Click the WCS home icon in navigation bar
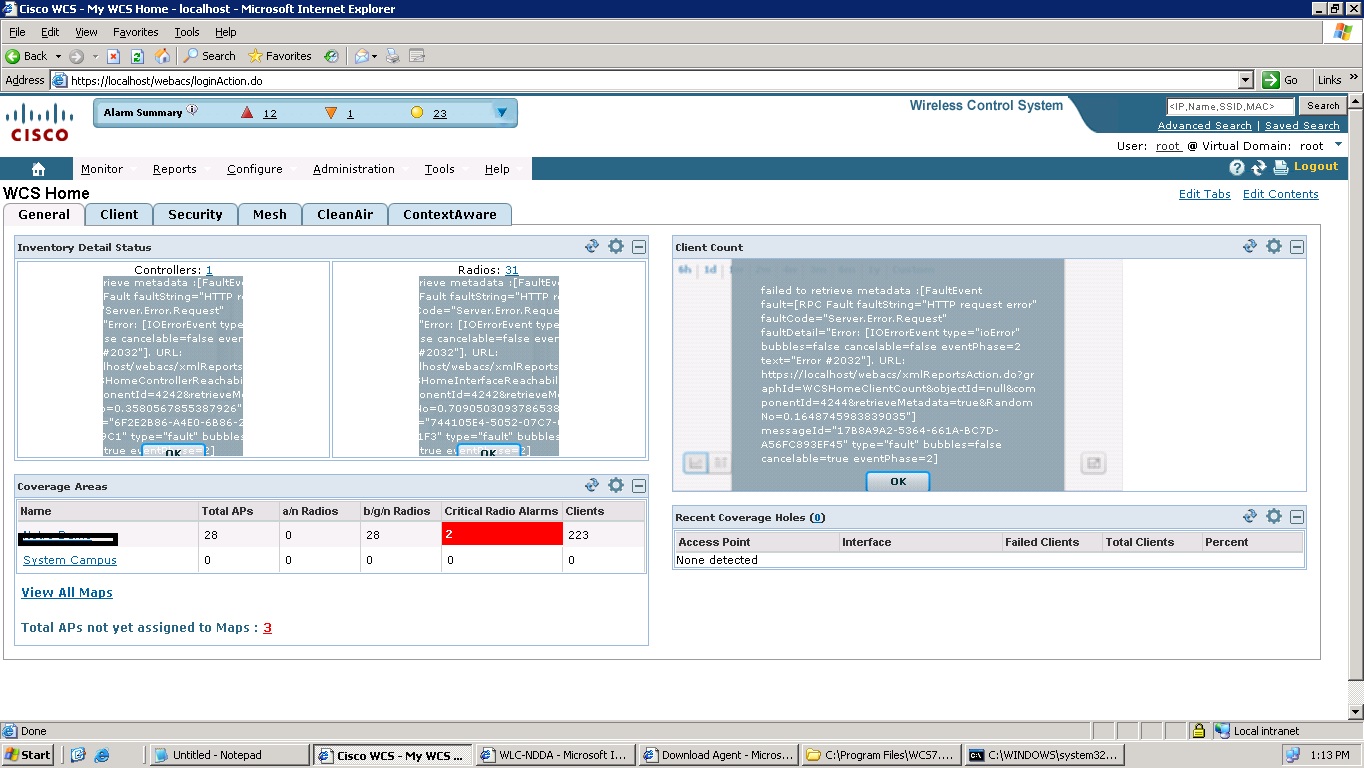Viewport: 1364px width, 768px height. click(38, 169)
